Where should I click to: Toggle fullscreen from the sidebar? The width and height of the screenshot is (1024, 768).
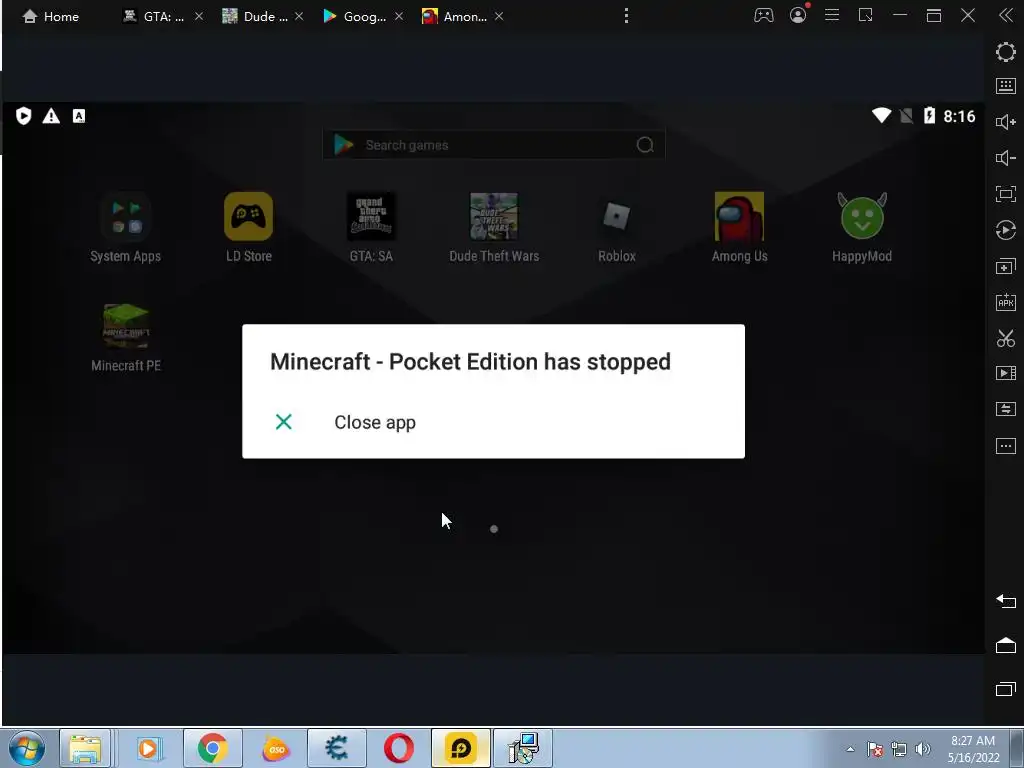click(1006, 193)
